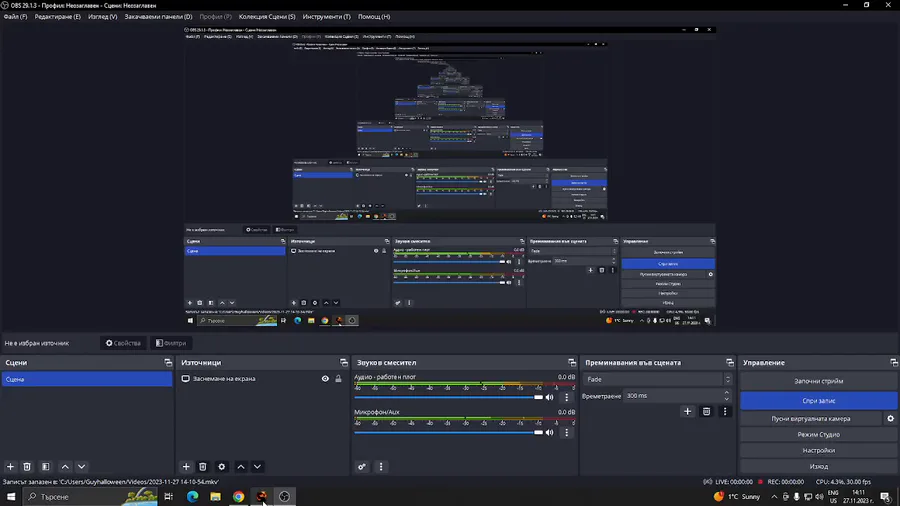
Task: Stop recording with Спри запис
Action: (818, 400)
